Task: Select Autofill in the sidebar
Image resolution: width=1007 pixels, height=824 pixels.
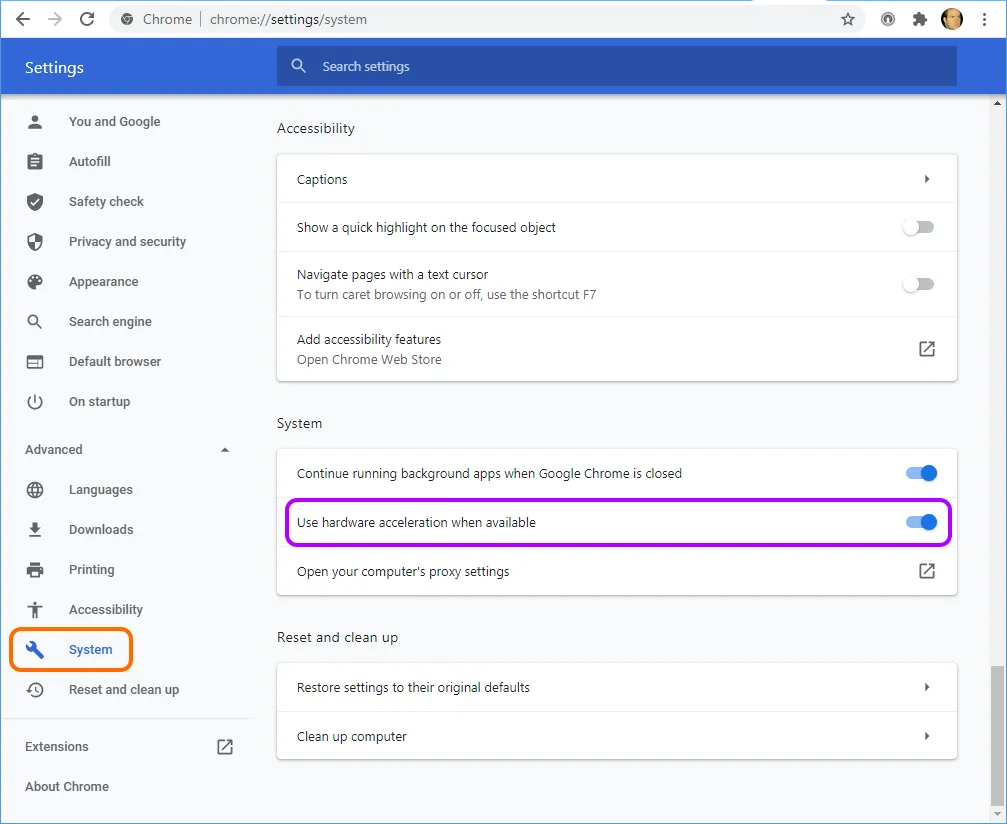Action: point(90,161)
